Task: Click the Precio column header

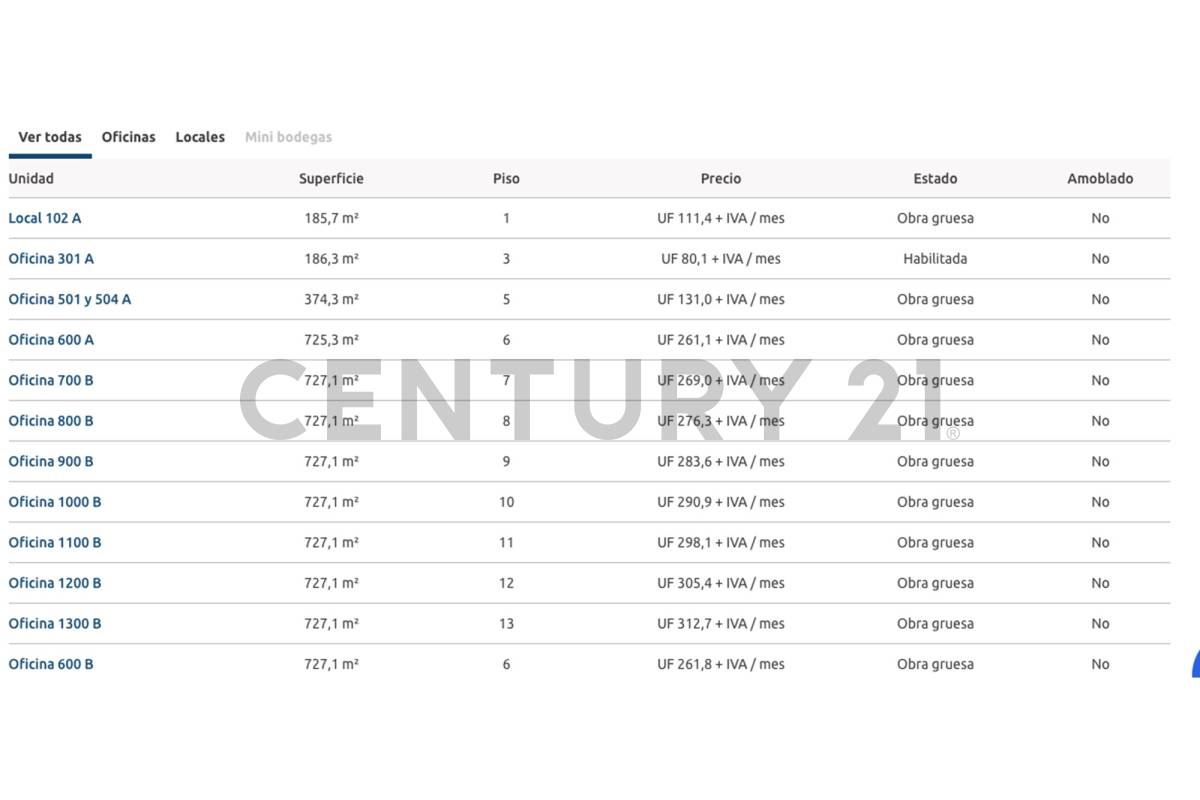Action: click(721, 179)
